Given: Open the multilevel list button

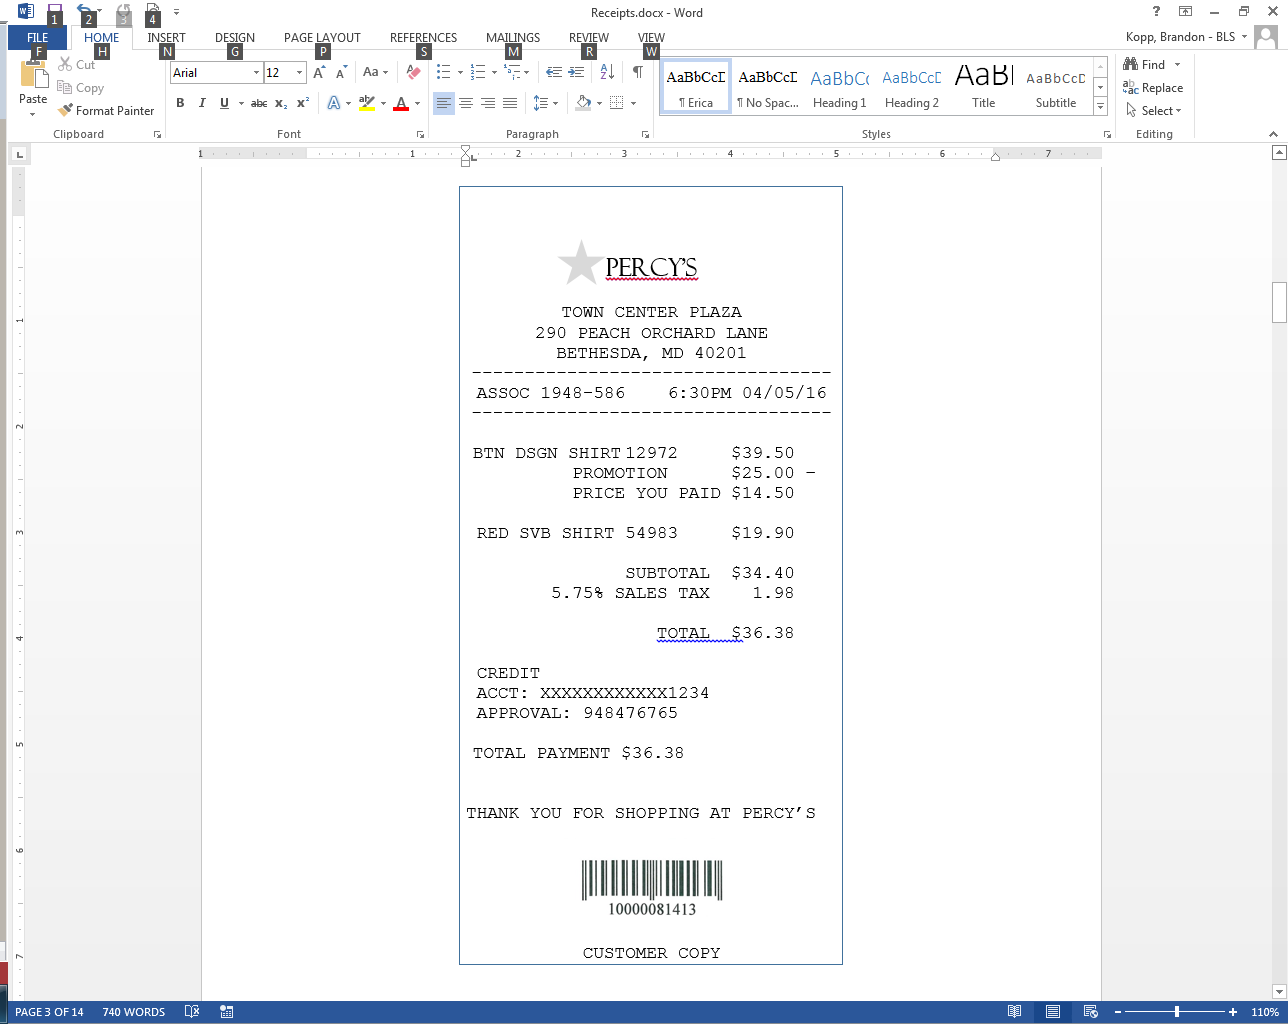Looking at the screenshot, I should coord(513,72).
